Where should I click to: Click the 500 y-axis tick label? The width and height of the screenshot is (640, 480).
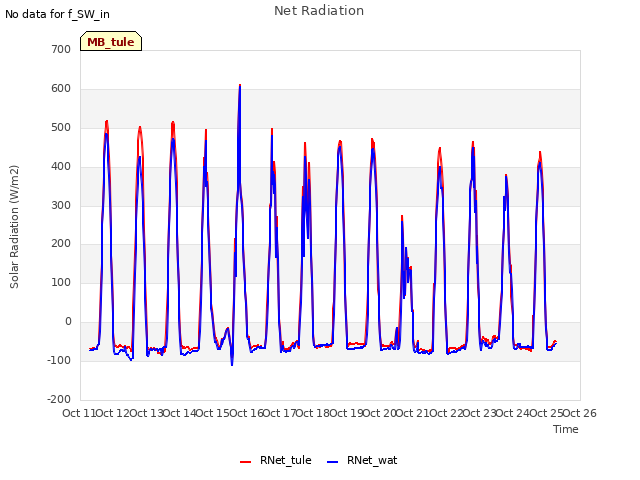click(61, 127)
